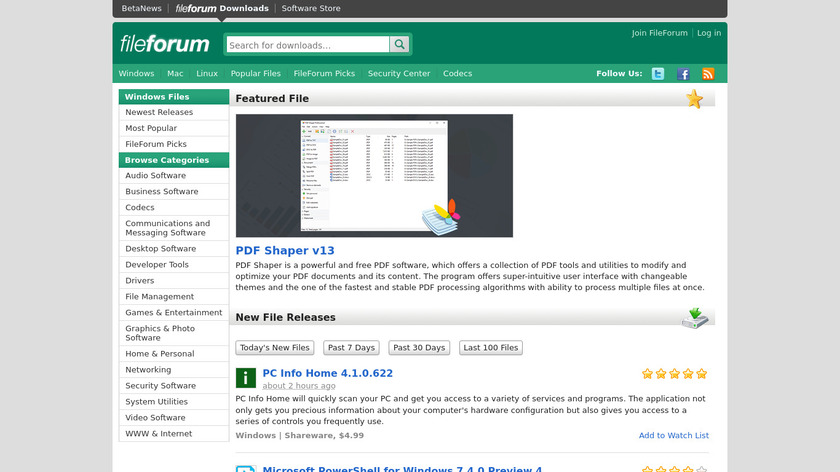Click the 'about 2 hours ago' timestamp

[x=299, y=386]
